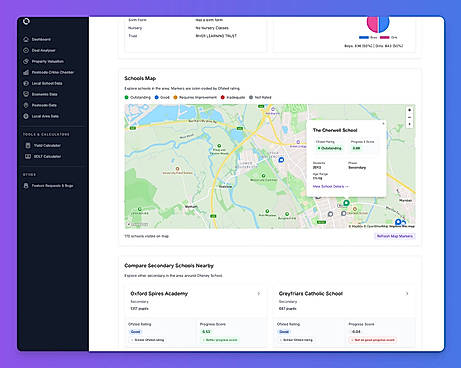Viewport: 461px width, 368px height.
Task: Select Local School Data
Action: (x=47, y=83)
